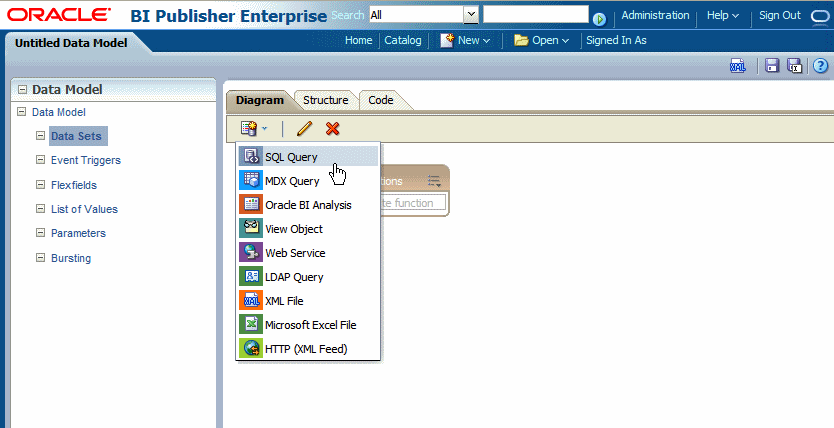This screenshot has width=834, height=428.
Task: Open the Catalog link
Action: 403,40
